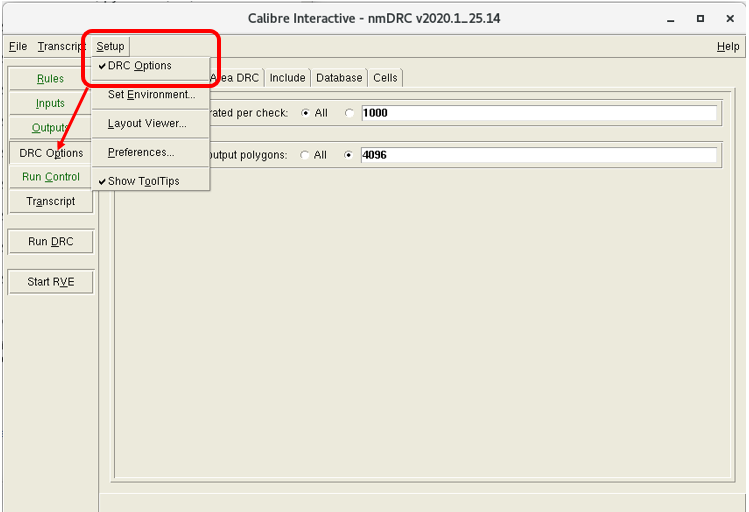Open the Transcript menu in menu bar
The width and height of the screenshot is (749, 512).
(x=62, y=46)
